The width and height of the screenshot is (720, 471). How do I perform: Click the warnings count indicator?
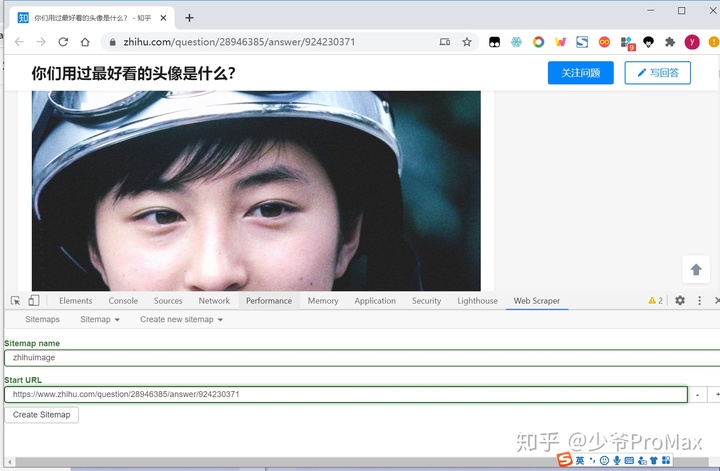[655, 301]
